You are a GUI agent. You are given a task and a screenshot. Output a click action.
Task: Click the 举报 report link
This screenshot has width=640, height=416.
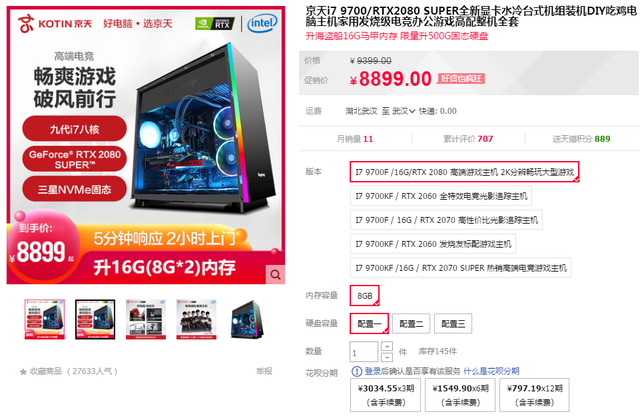click(x=264, y=371)
